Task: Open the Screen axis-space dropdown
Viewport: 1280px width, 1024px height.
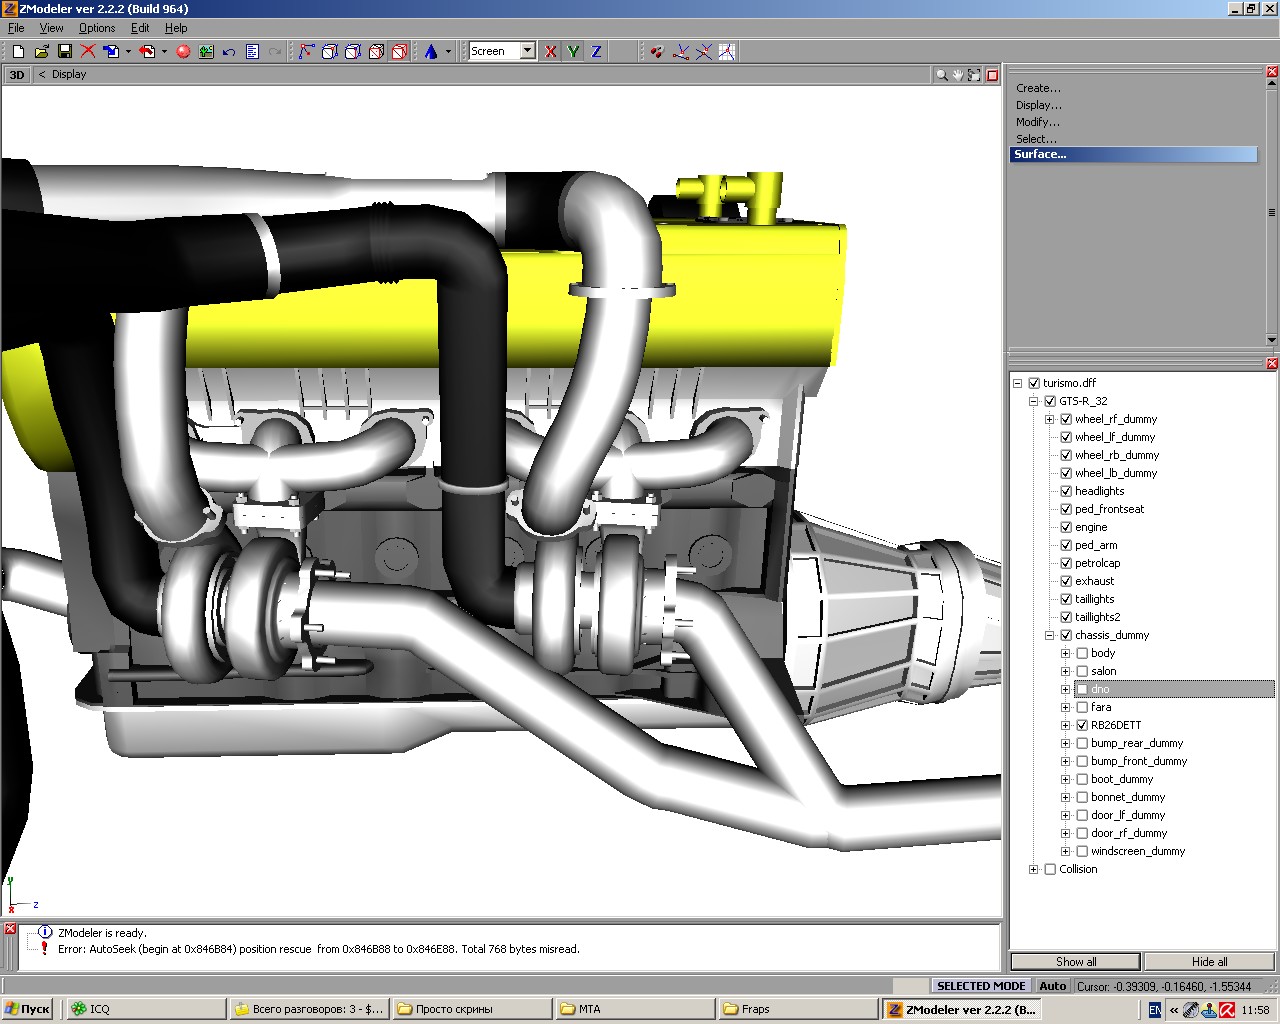Action: point(527,51)
